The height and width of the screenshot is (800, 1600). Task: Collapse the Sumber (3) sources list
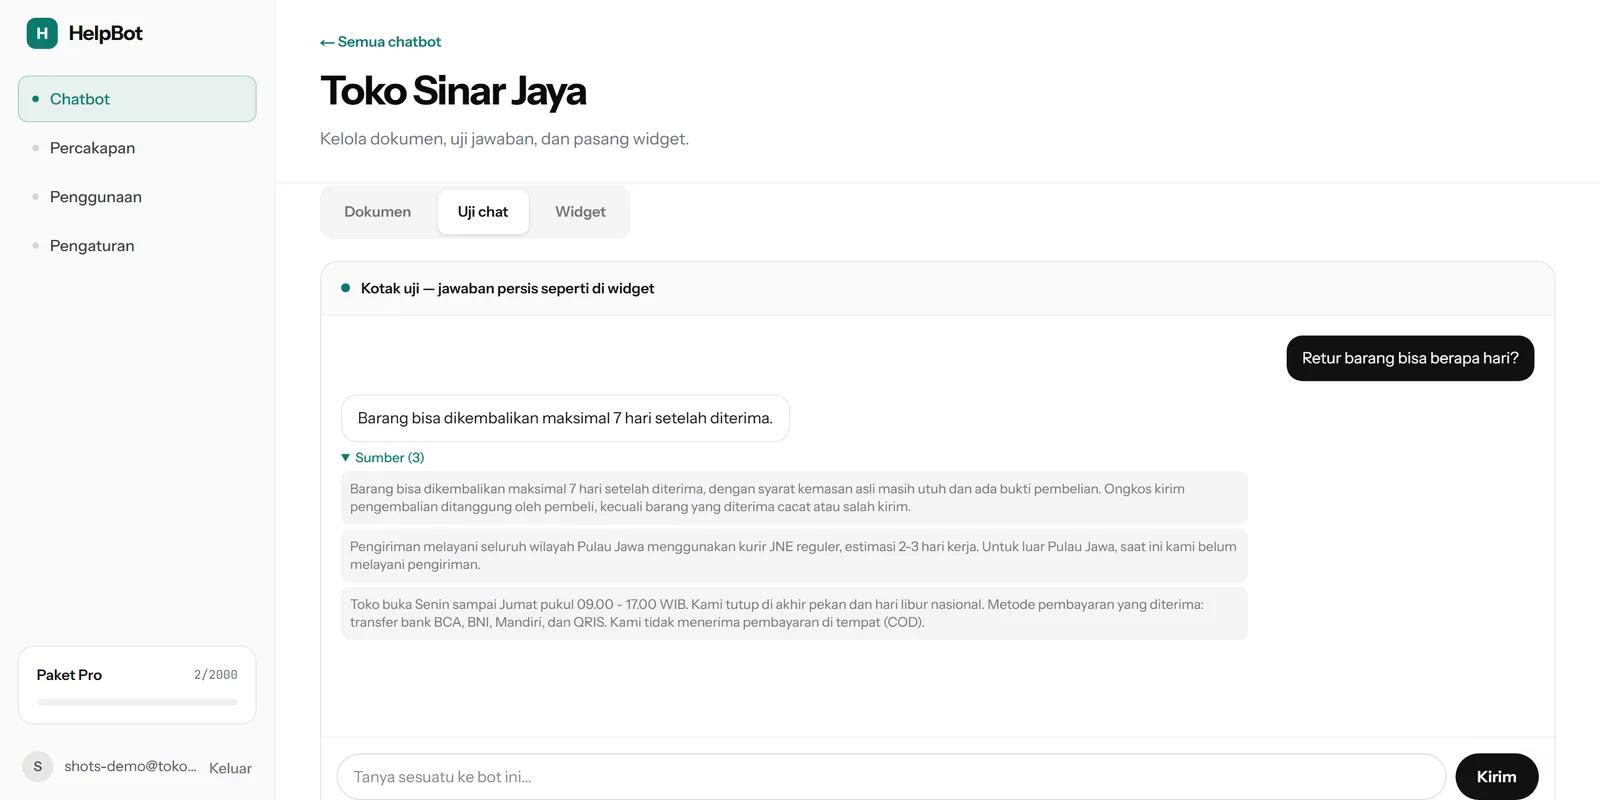(383, 458)
